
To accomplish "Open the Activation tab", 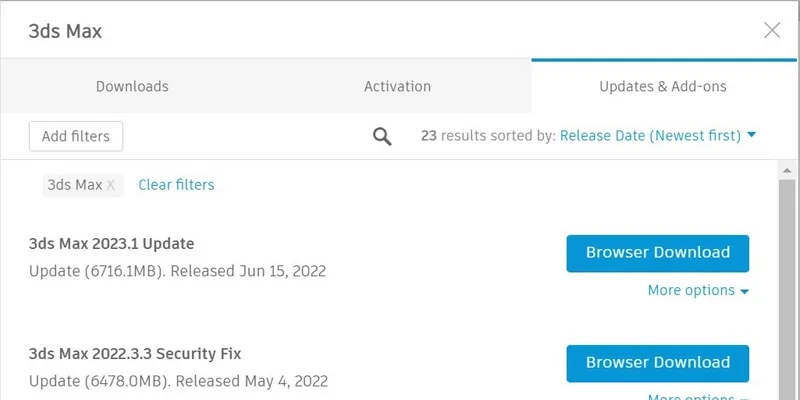I will click(x=397, y=86).
